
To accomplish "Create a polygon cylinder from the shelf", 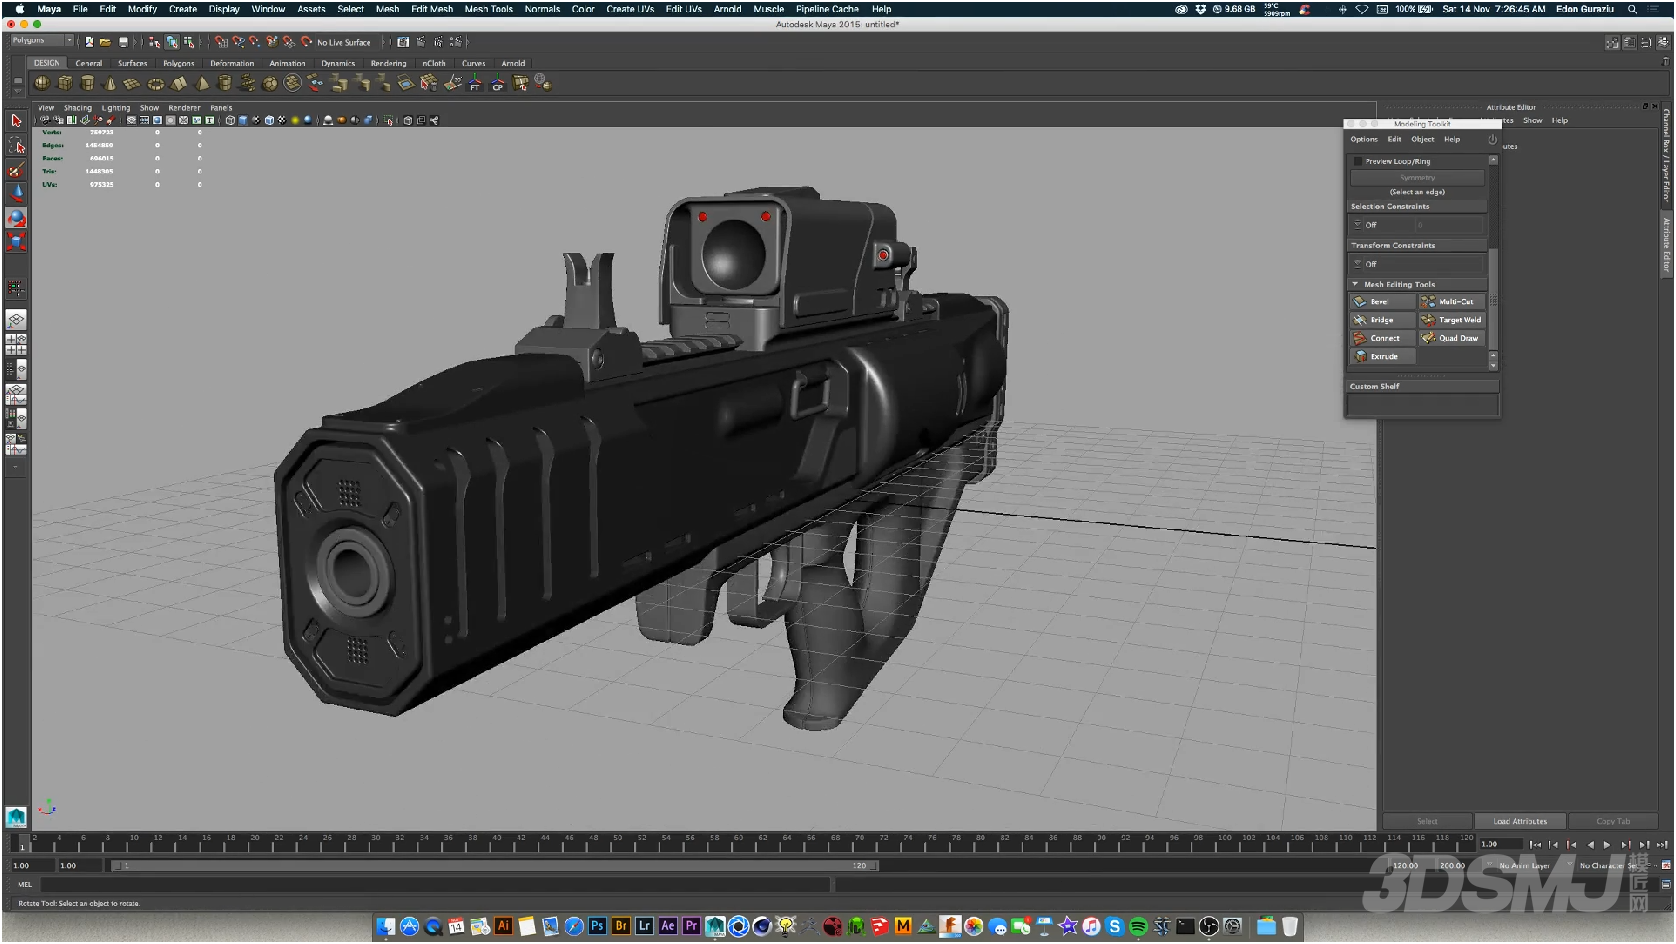I will tap(87, 83).
